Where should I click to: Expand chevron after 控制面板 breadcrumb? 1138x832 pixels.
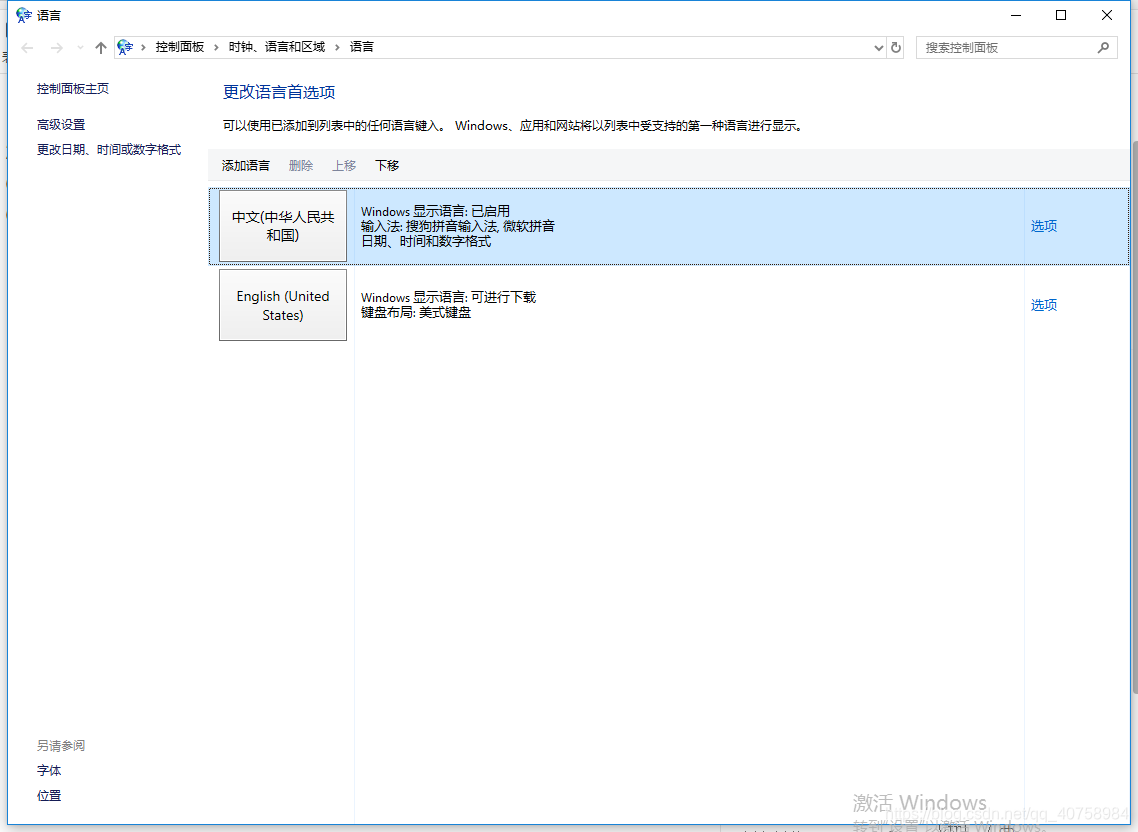pos(216,47)
